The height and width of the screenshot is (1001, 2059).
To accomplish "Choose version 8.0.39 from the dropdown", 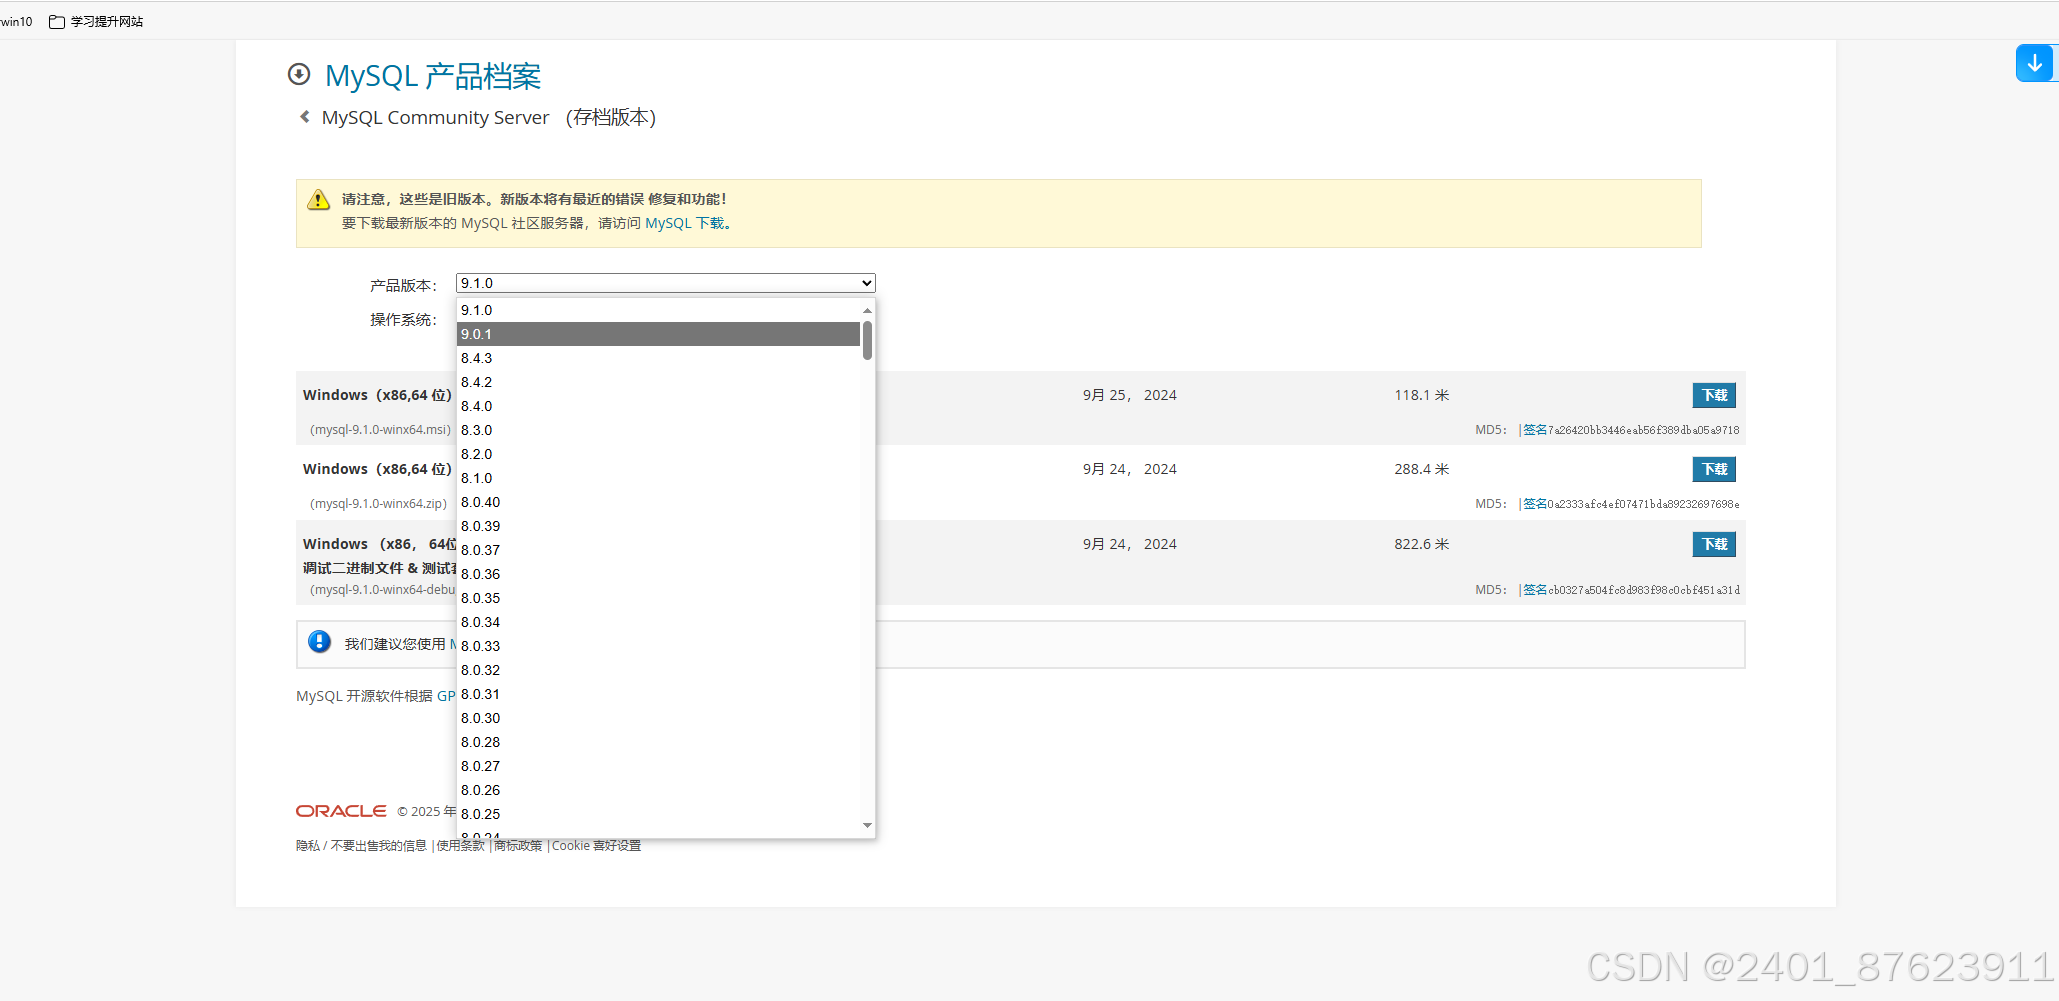I will [659, 526].
